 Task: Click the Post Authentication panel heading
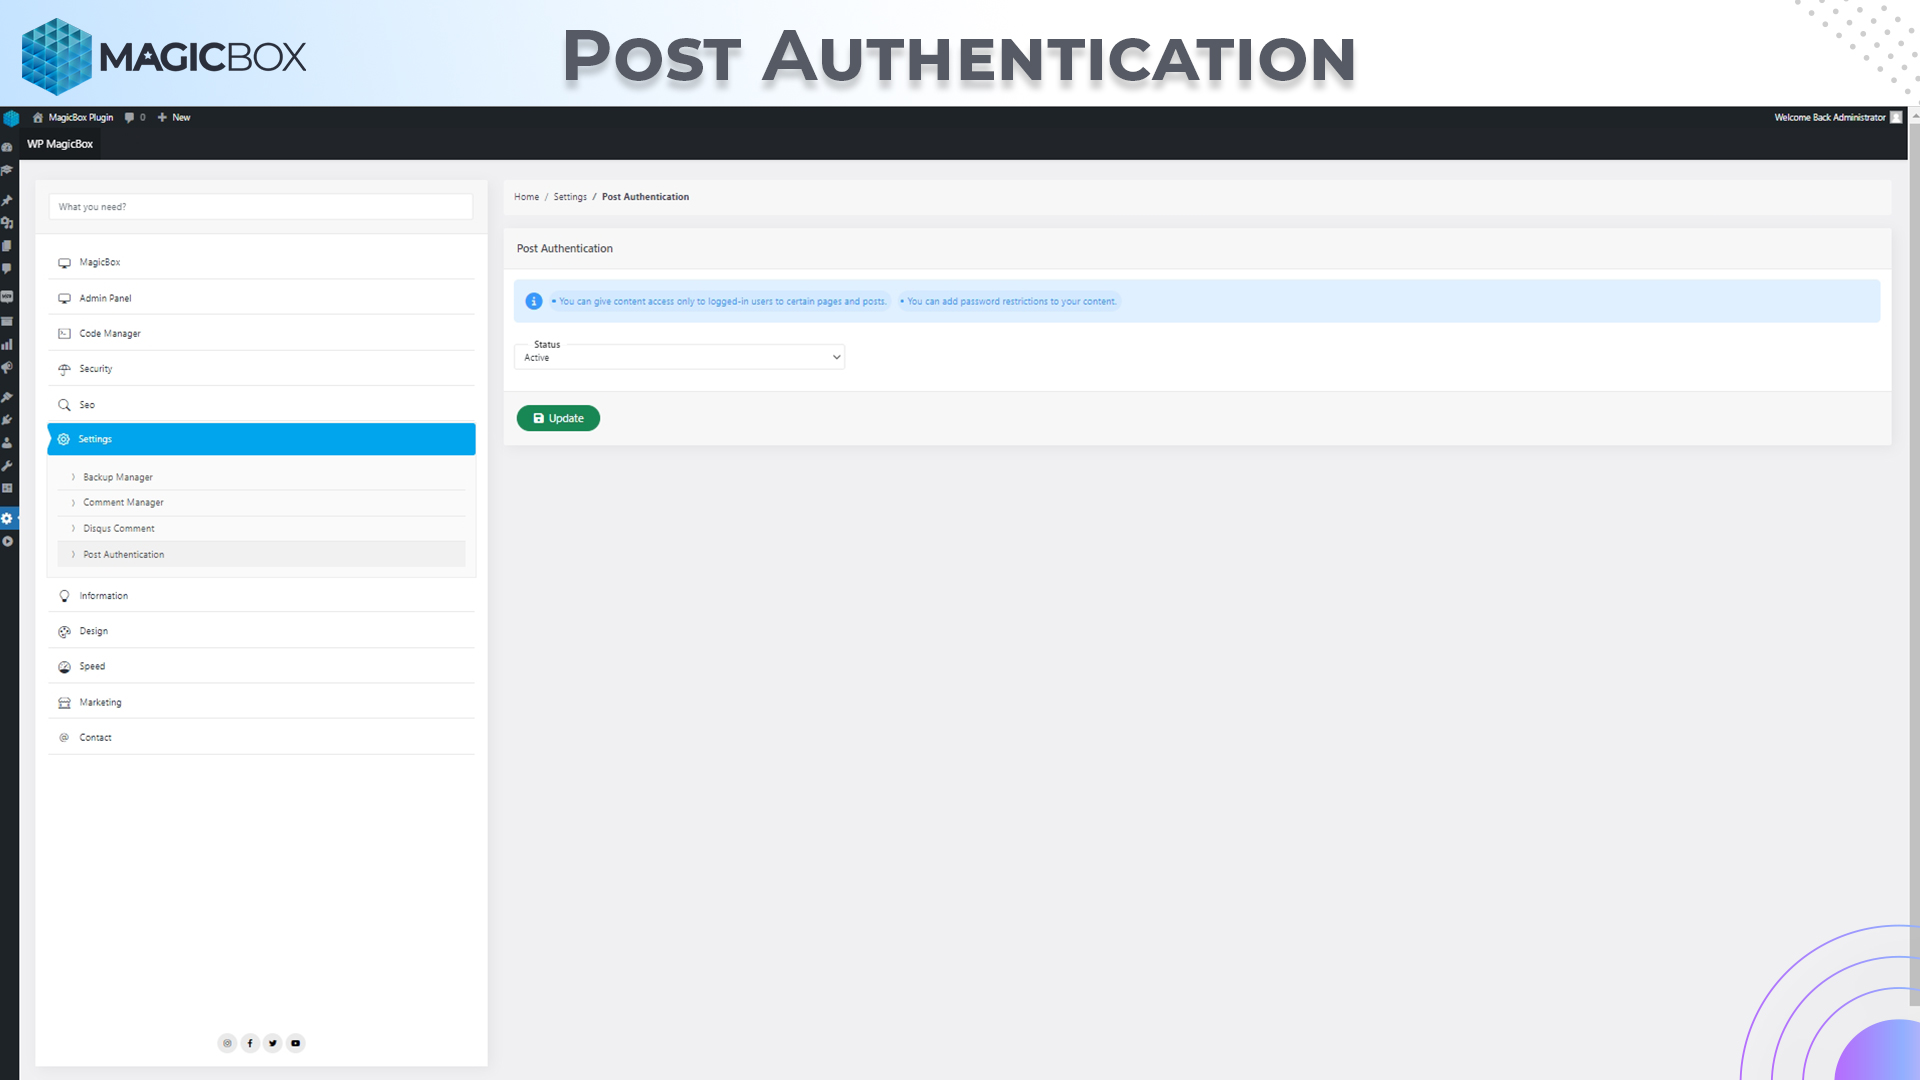coord(565,248)
